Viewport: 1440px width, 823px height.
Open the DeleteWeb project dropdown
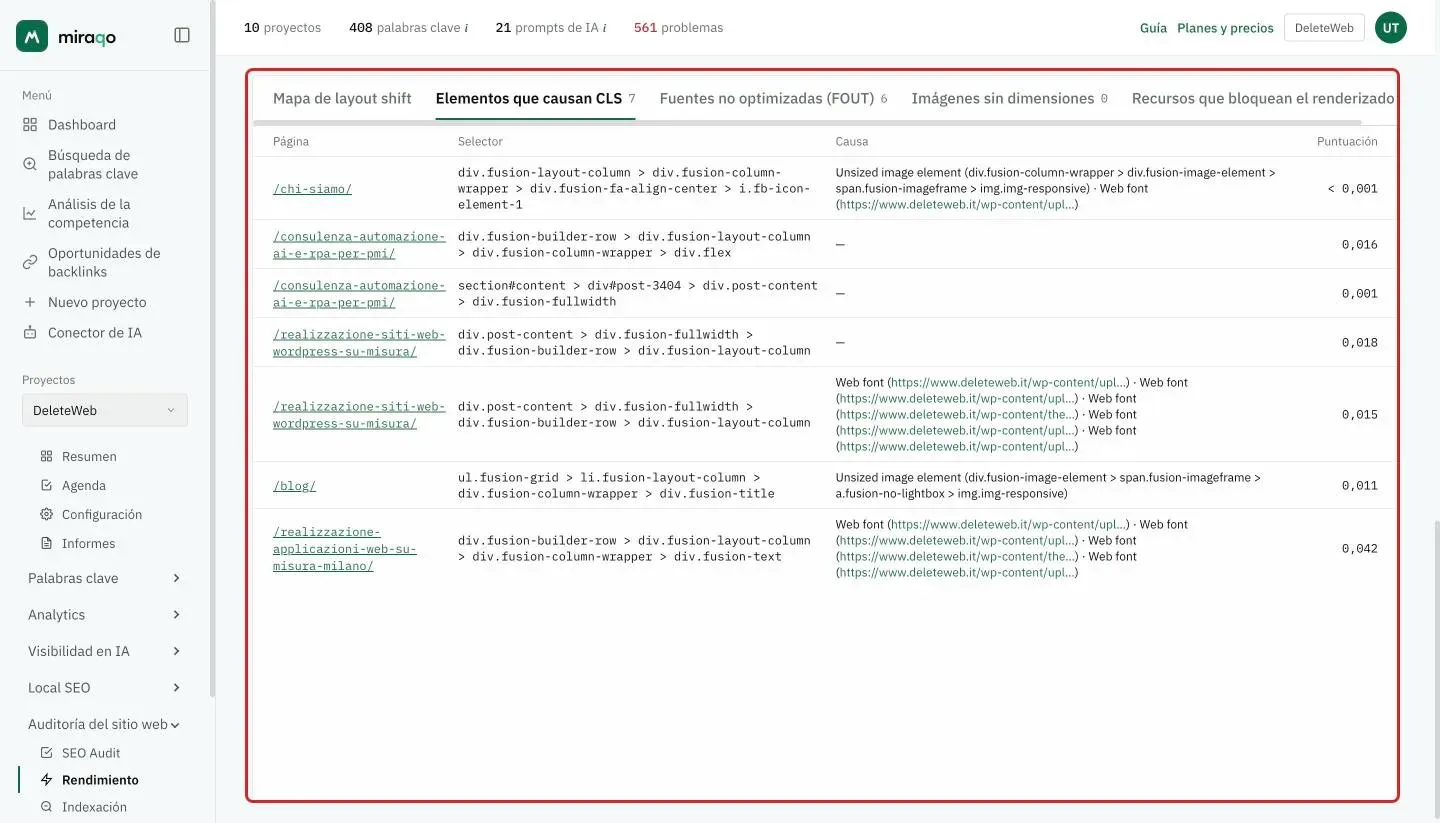point(104,410)
